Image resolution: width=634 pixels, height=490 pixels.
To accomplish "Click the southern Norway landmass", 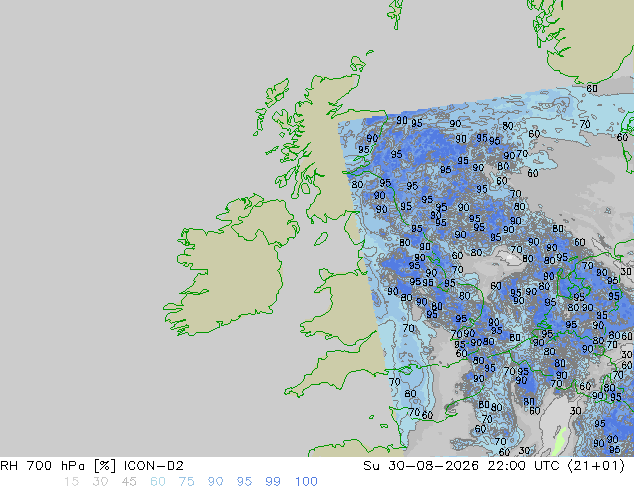I will pyautogui.click(x=586, y=40).
